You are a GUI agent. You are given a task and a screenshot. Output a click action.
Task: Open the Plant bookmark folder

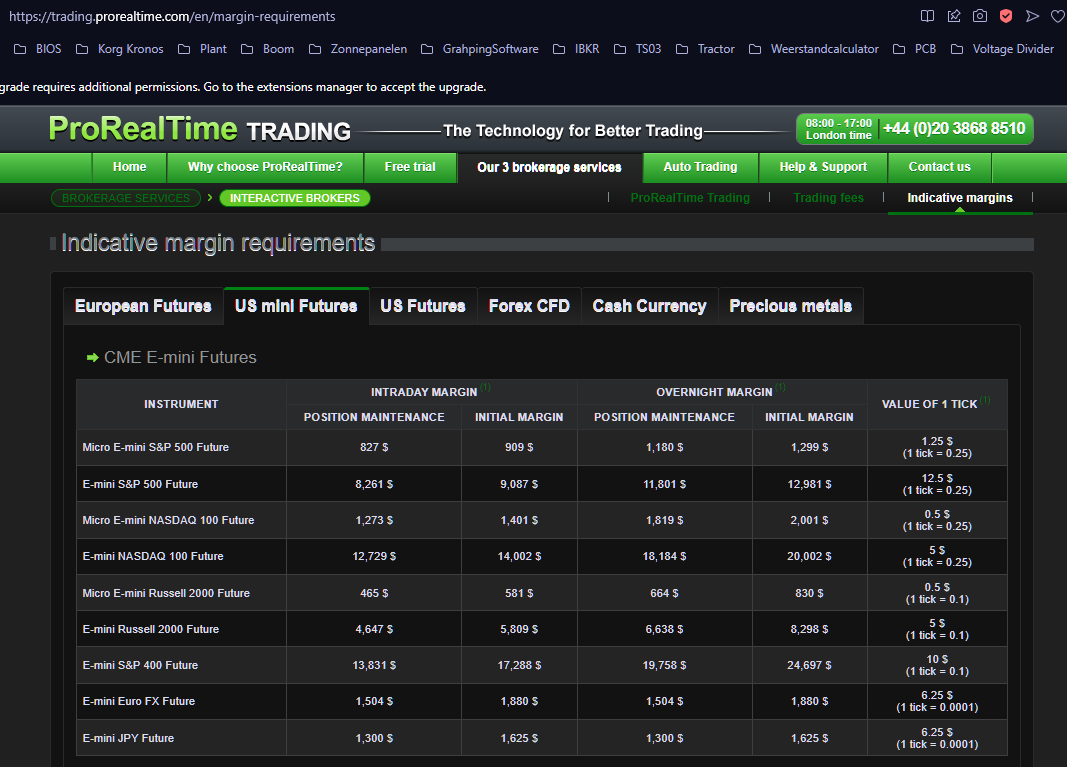pos(203,49)
